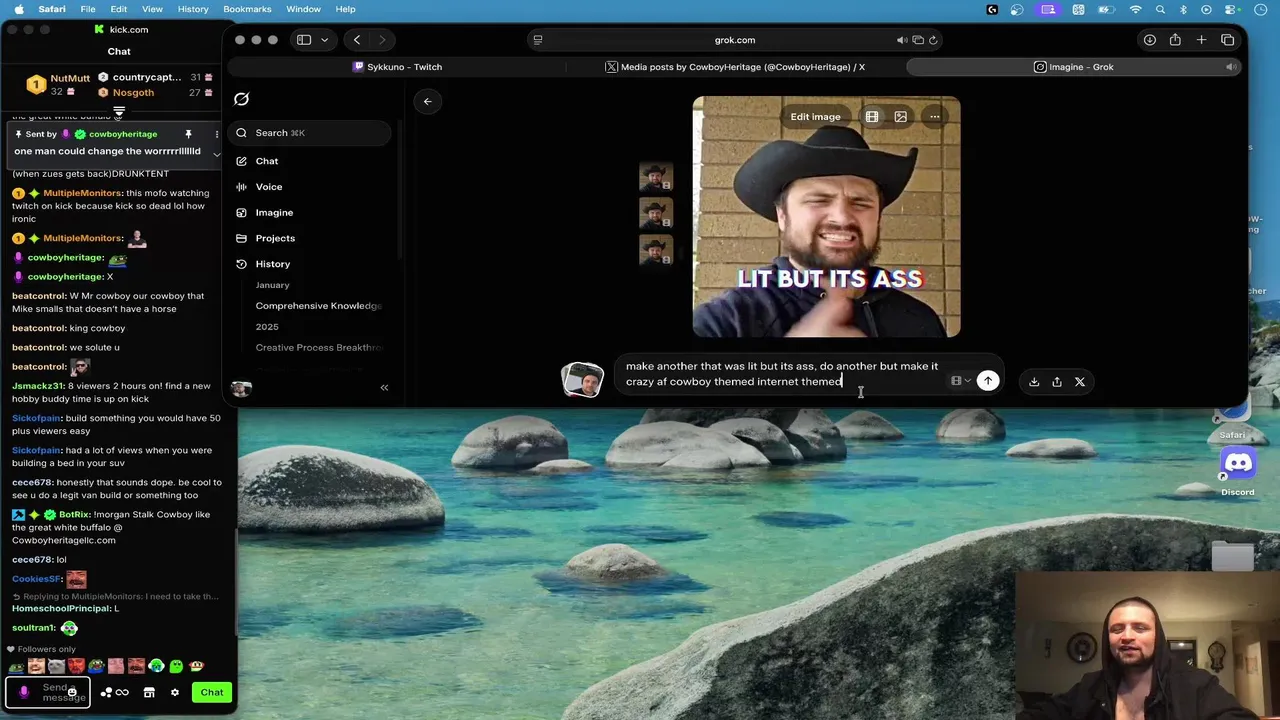Click the Grok Search field
The width and height of the screenshot is (1280, 720).
(x=308, y=133)
